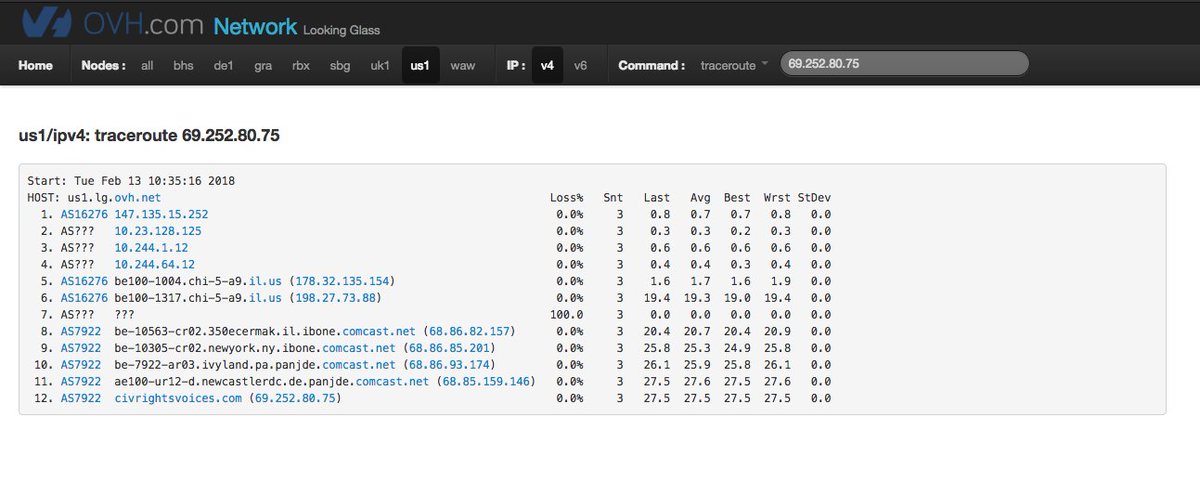Click the Loss% column header
The height and width of the screenshot is (482, 1200).
[566, 198]
